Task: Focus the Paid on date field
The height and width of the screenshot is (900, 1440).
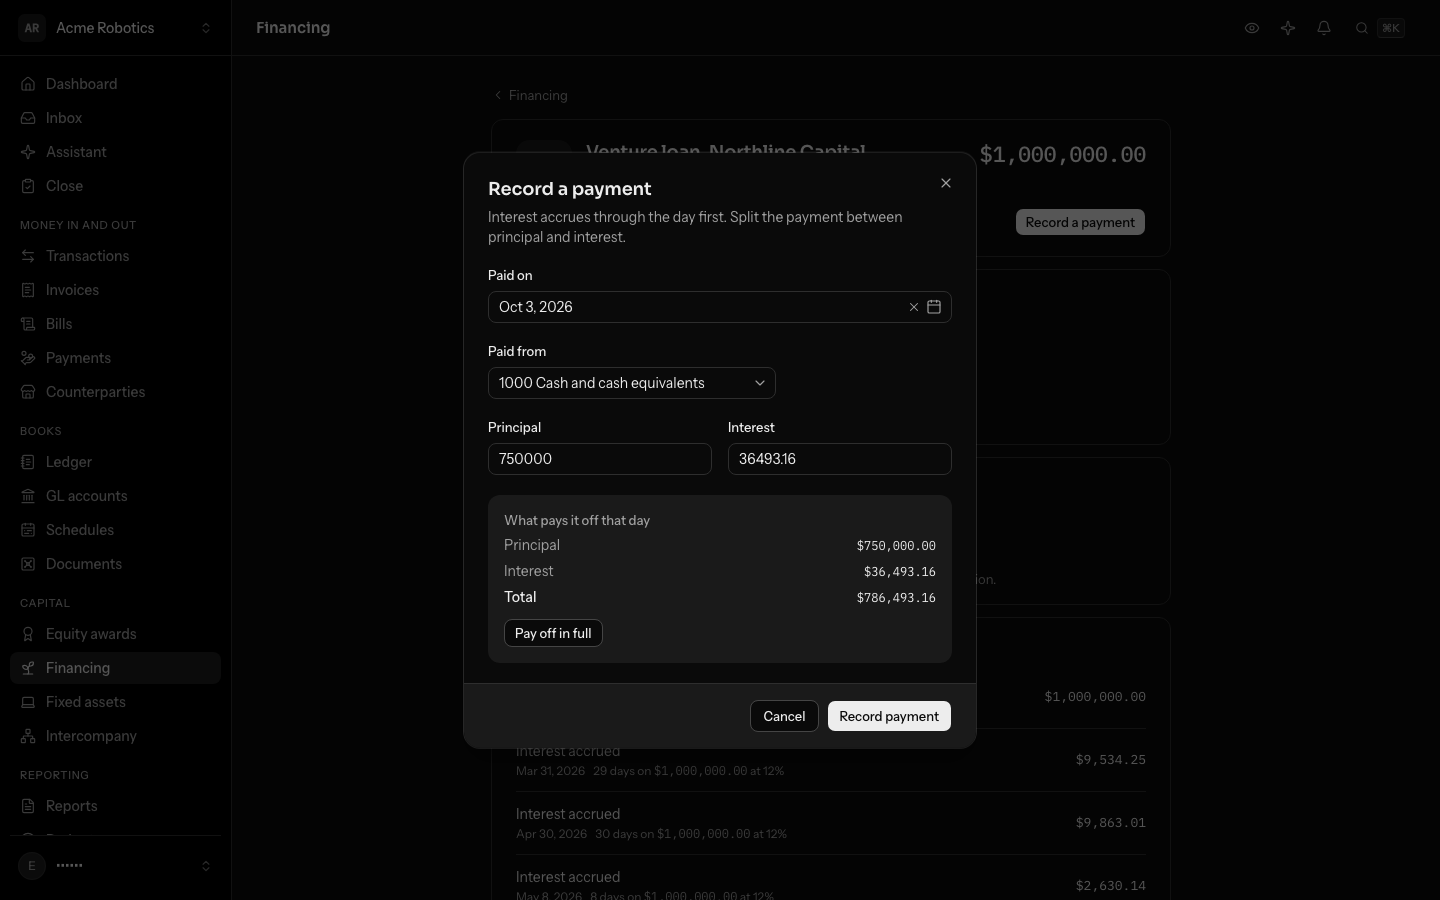Action: click(x=720, y=307)
